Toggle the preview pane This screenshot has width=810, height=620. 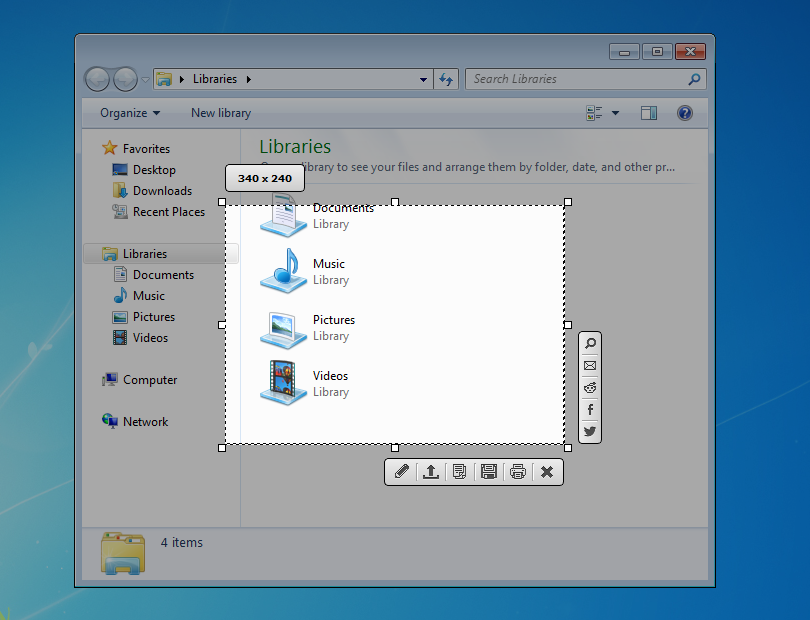click(x=648, y=113)
